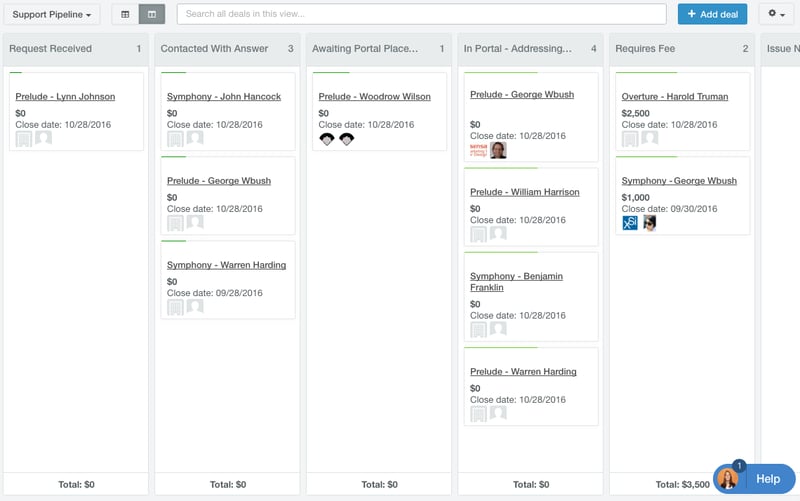Focus the search all deals field
Image resolution: width=800 pixels, height=501 pixels.
point(421,14)
